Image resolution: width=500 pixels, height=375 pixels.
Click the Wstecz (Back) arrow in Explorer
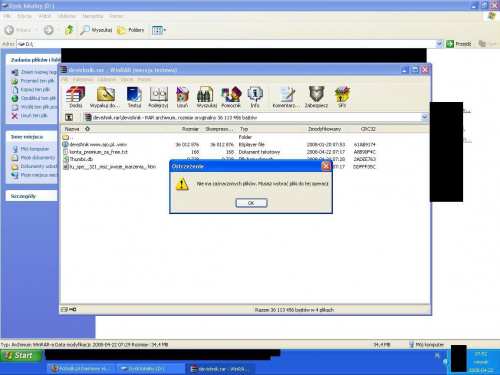coord(9,30)
